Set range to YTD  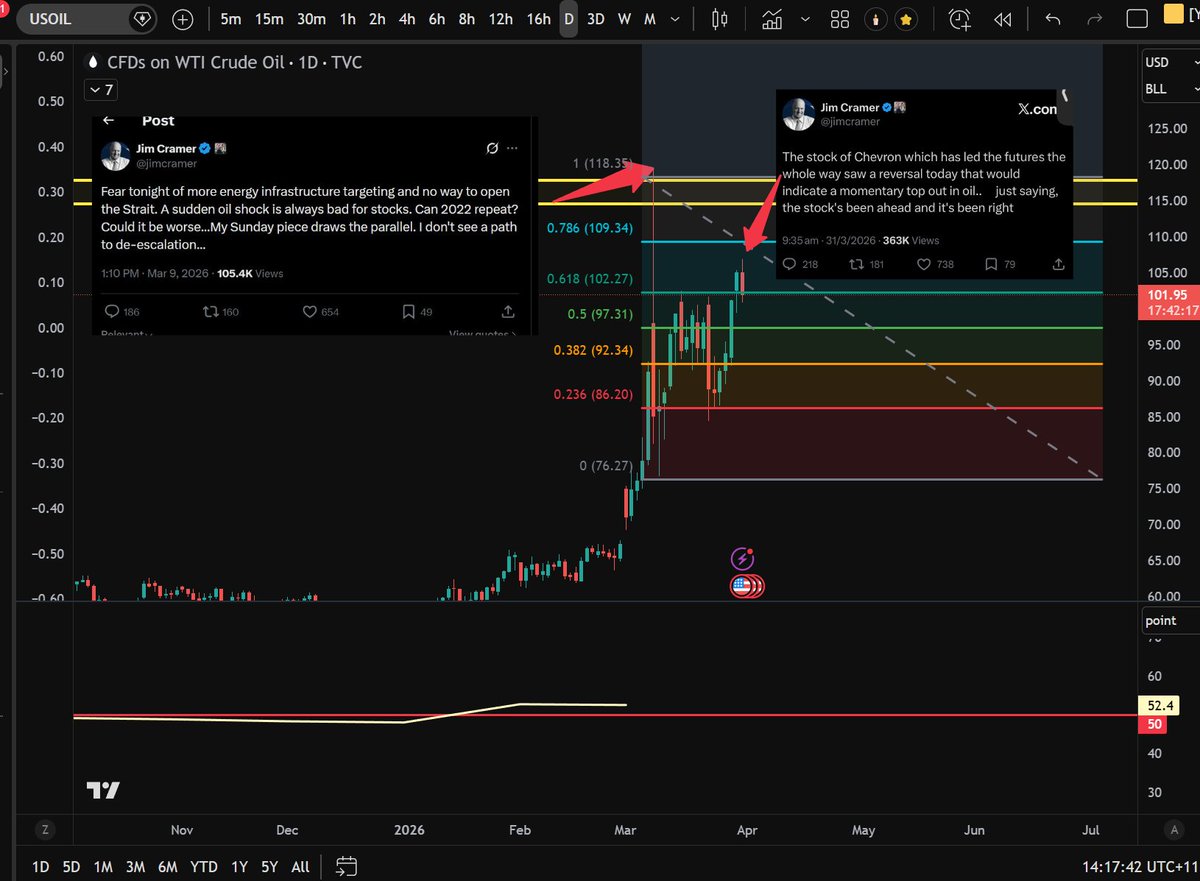pyautogui.click(x=203, y=866)
